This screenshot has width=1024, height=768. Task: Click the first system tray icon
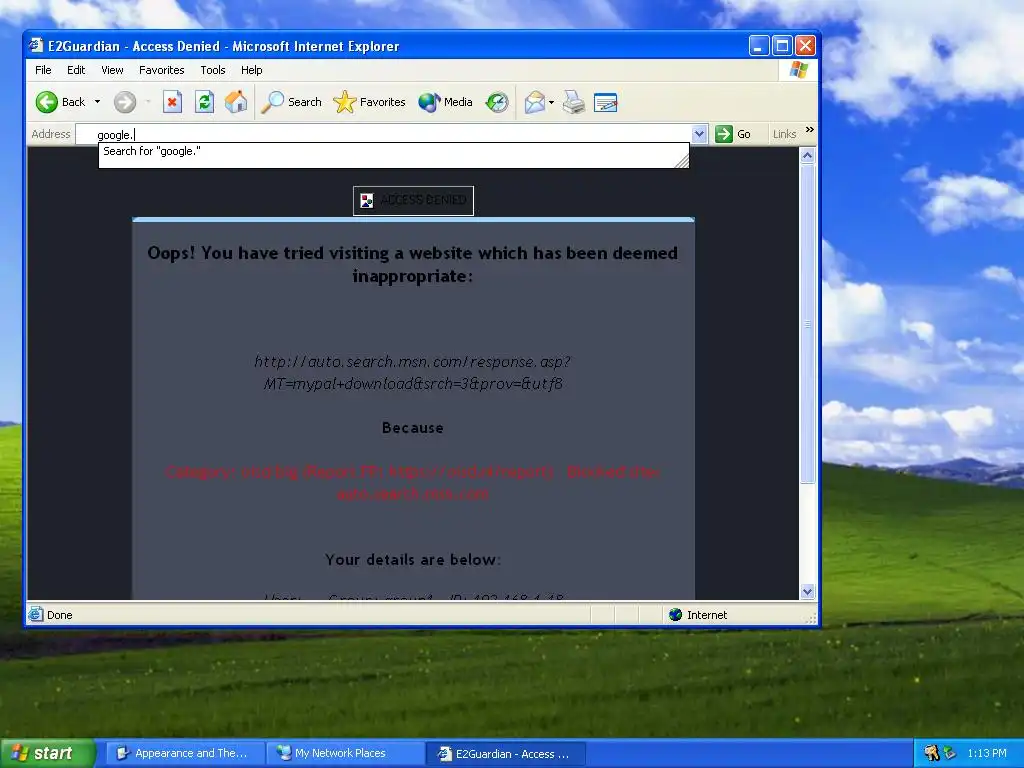coord(931,753)
